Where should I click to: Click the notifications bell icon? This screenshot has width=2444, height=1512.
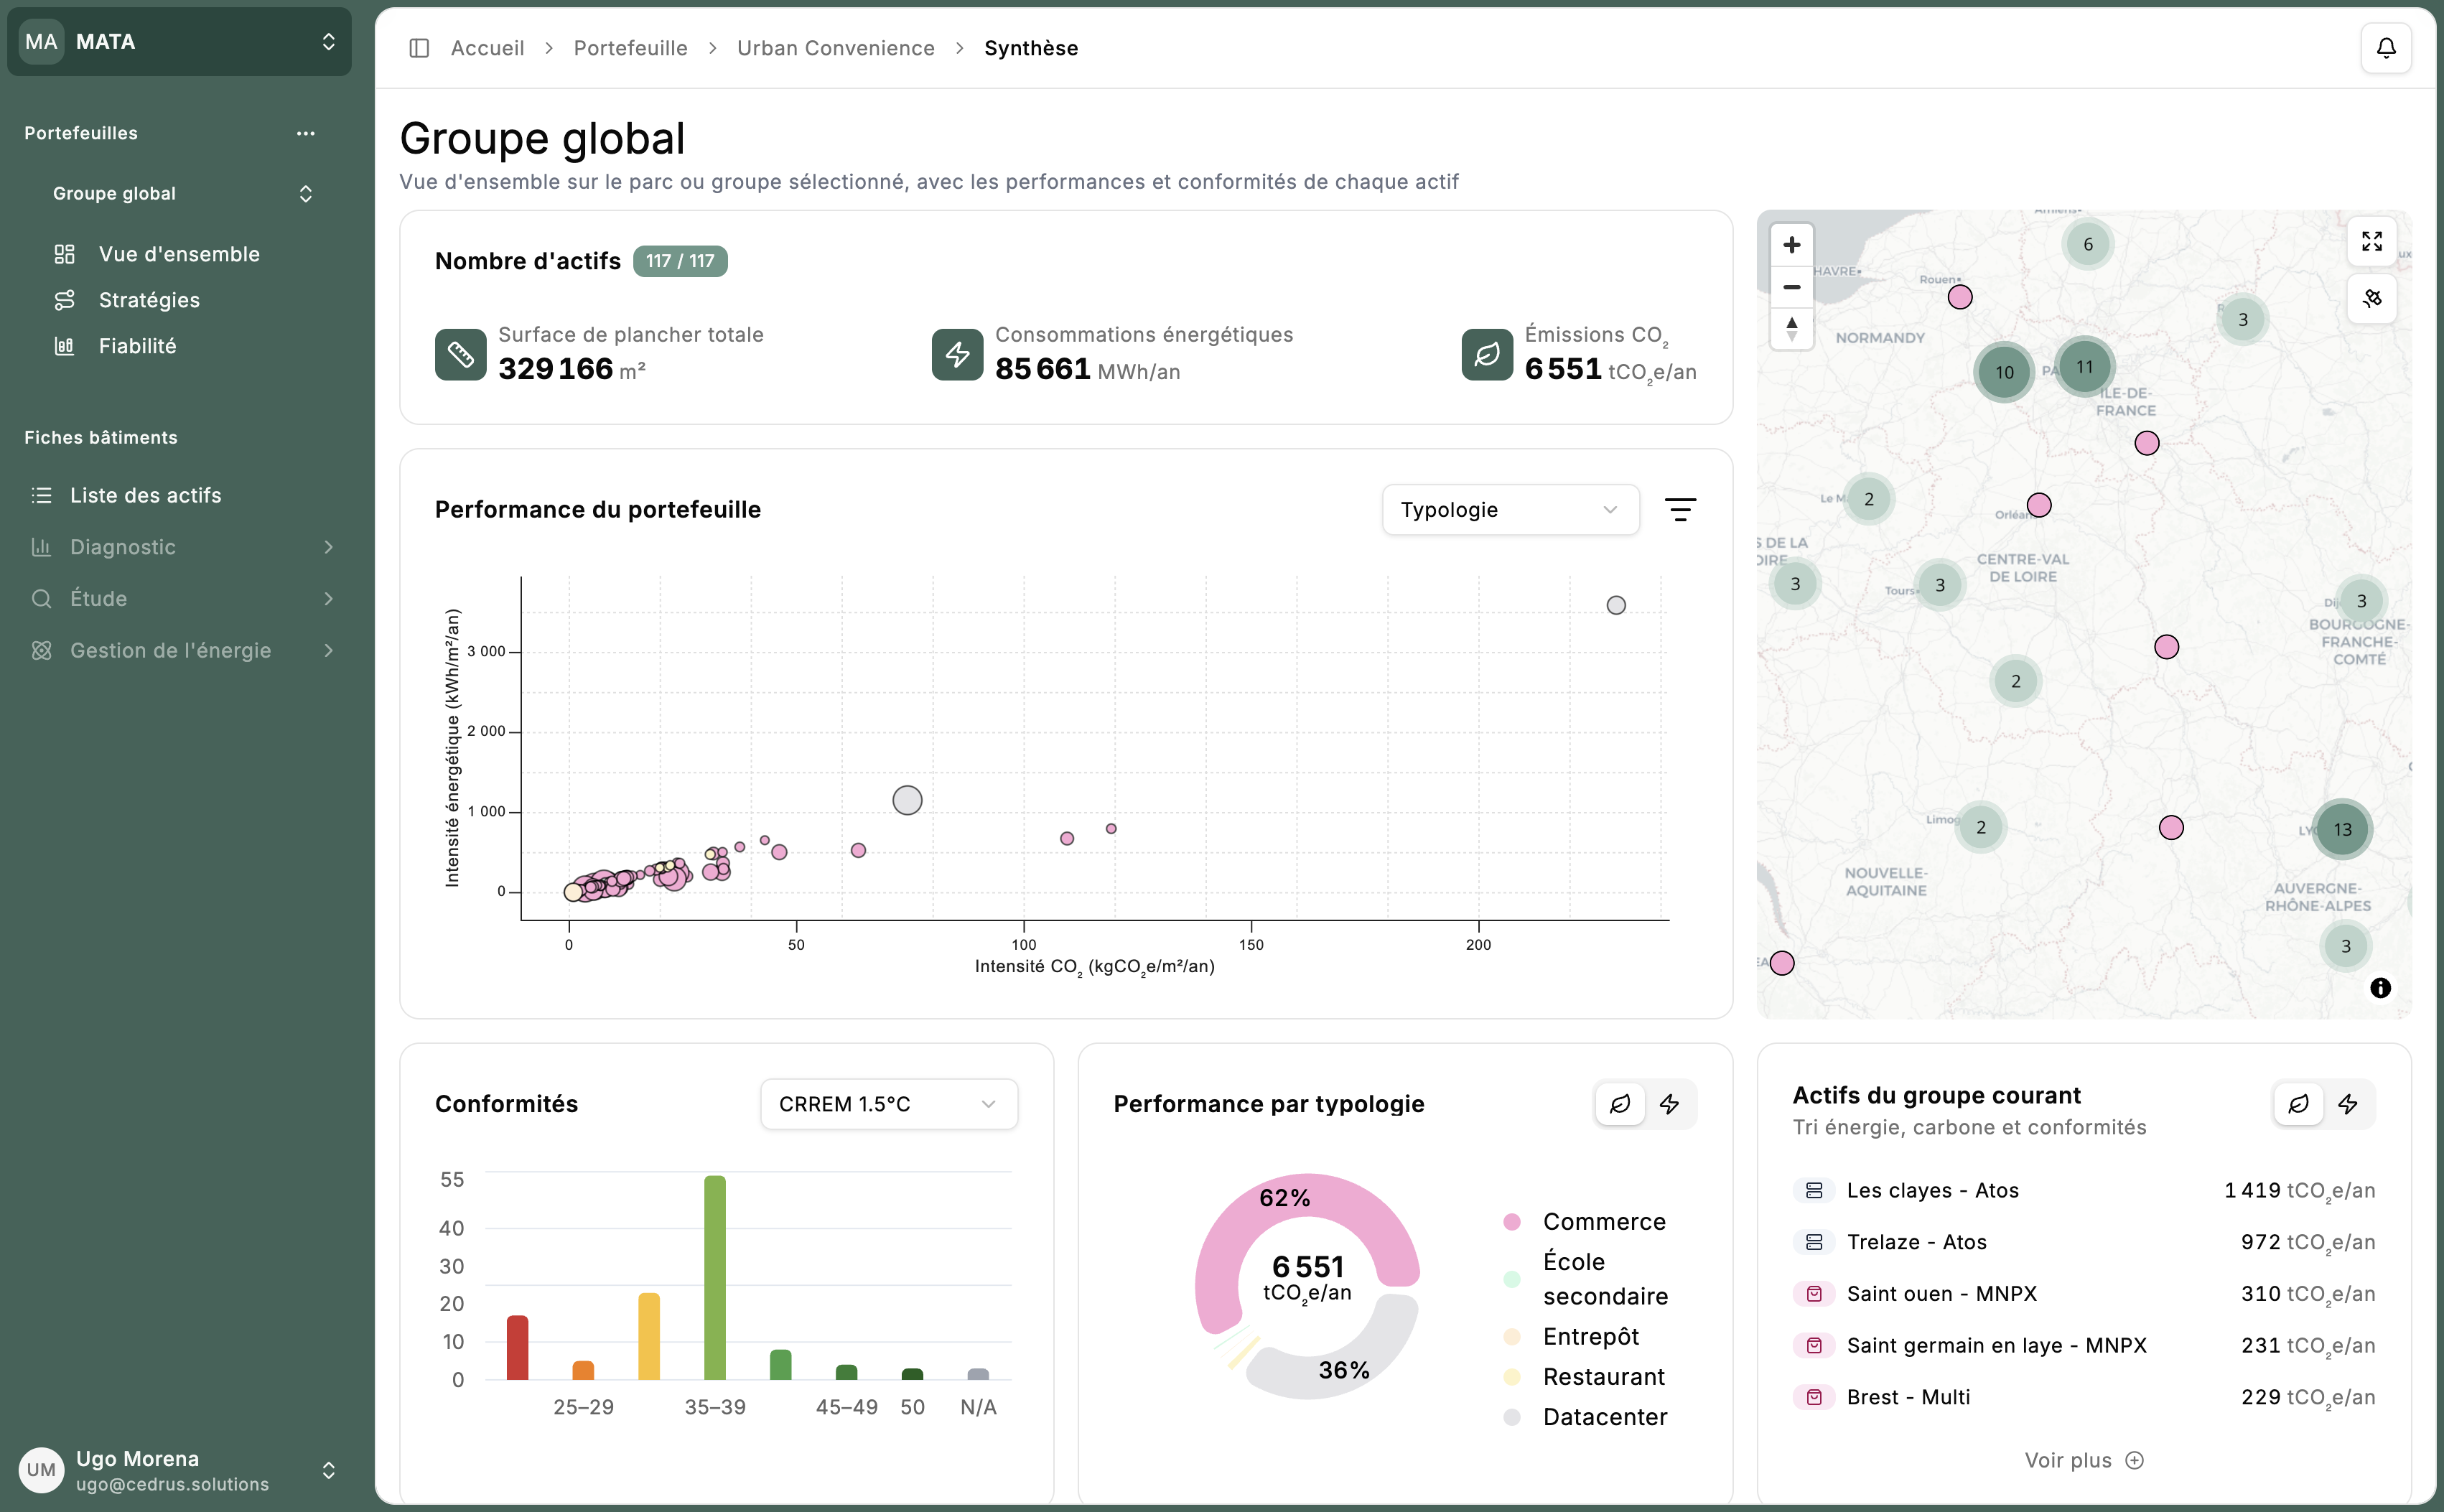[2385, 48]
